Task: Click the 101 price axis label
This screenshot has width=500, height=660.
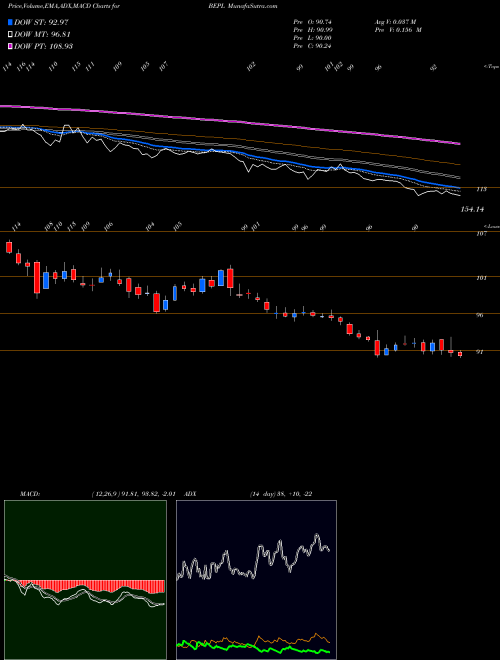Action: (481, 278)
